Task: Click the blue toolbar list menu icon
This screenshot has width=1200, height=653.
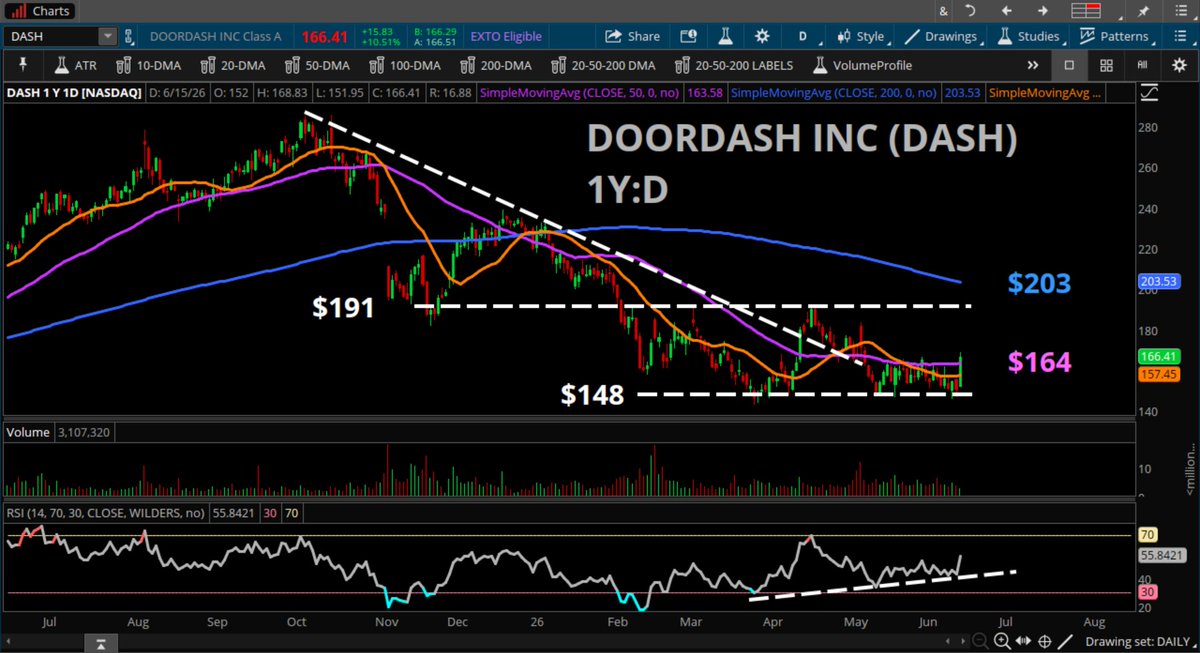Action: pyautogui.click(x=1179, y=36)
